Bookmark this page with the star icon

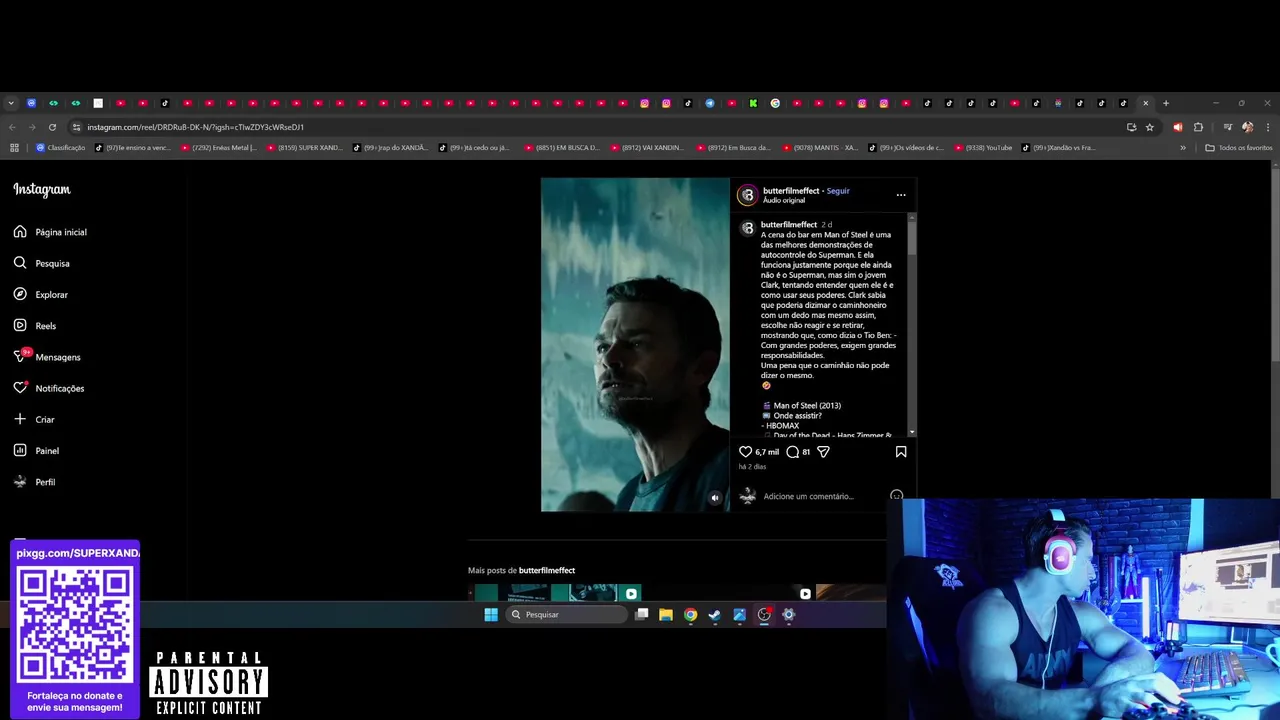tap(1150, 127)
